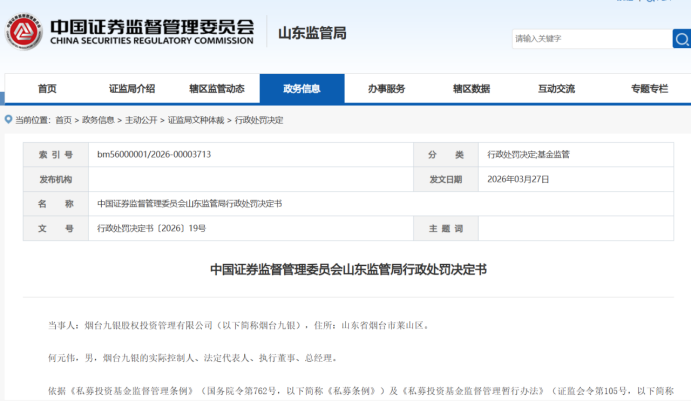Click 首页 in the breadcrumb trail

coord(63,120)
